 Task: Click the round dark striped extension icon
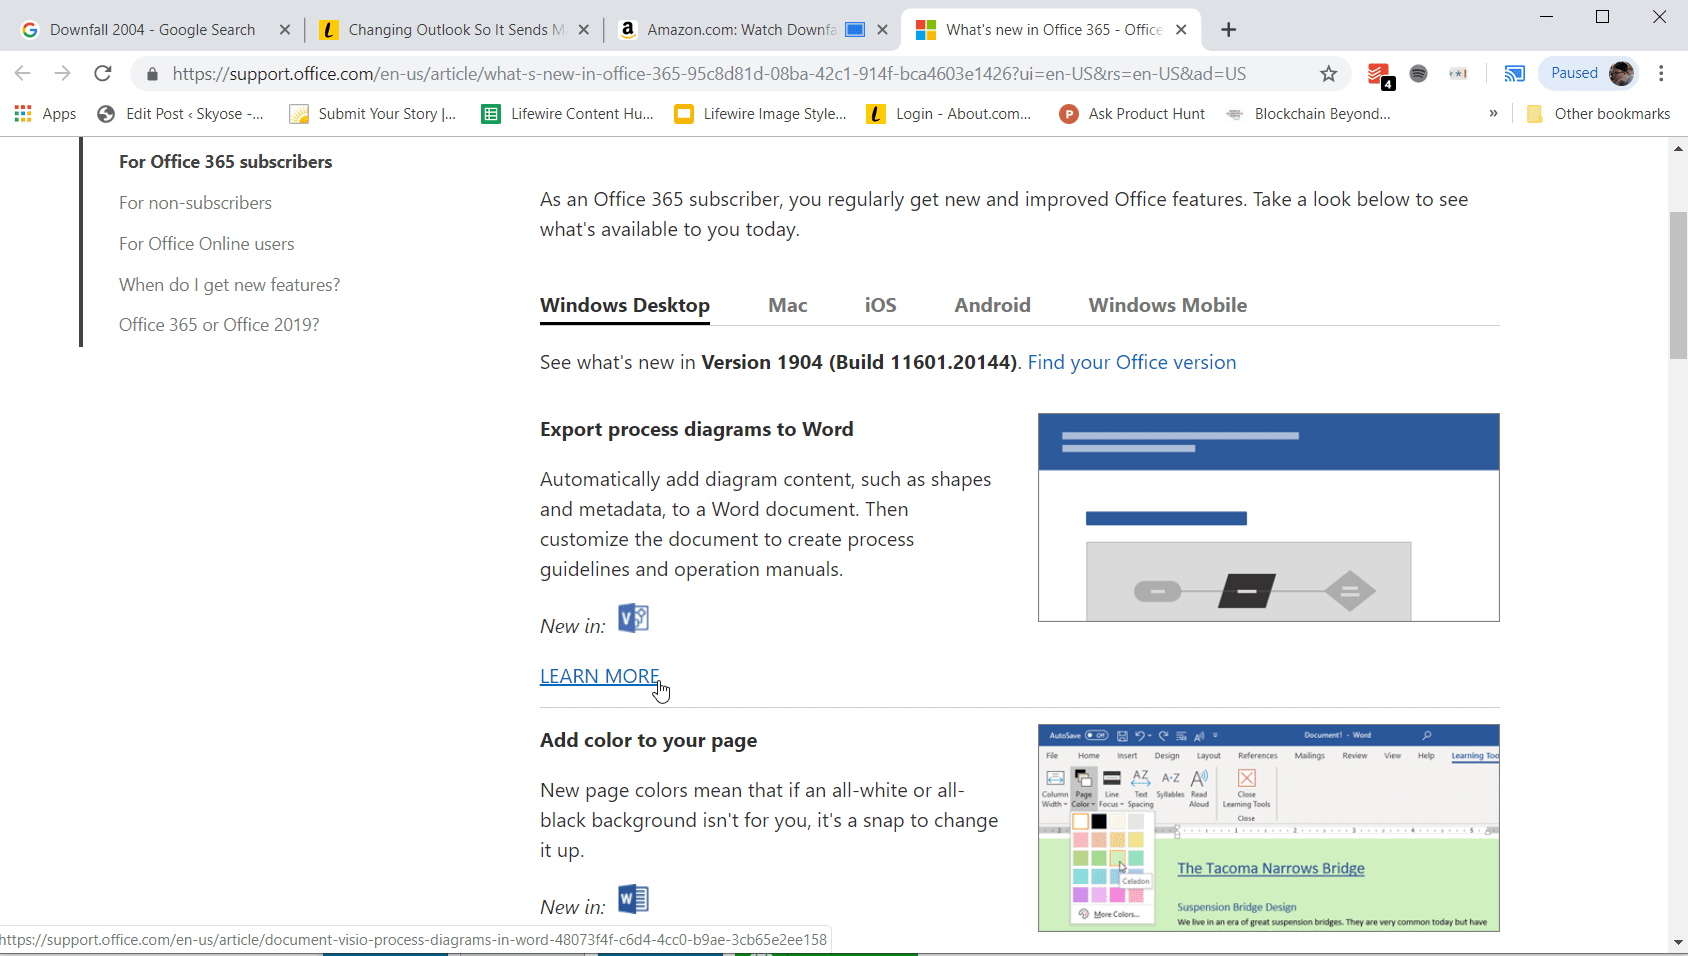click(x=1418, y=73)
